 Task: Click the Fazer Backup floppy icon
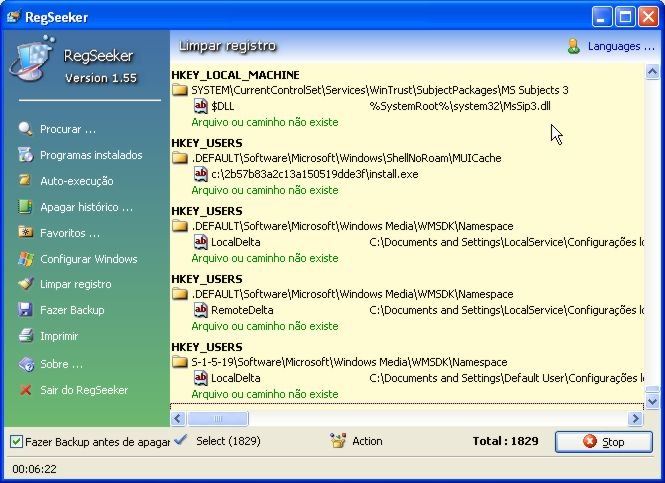point(25,310)
